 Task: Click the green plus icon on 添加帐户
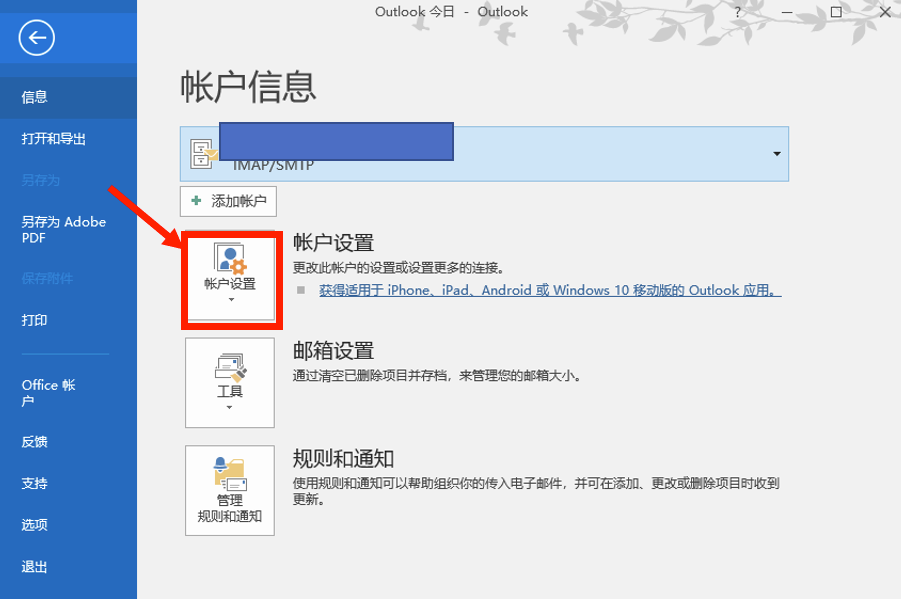coord(197,201)
